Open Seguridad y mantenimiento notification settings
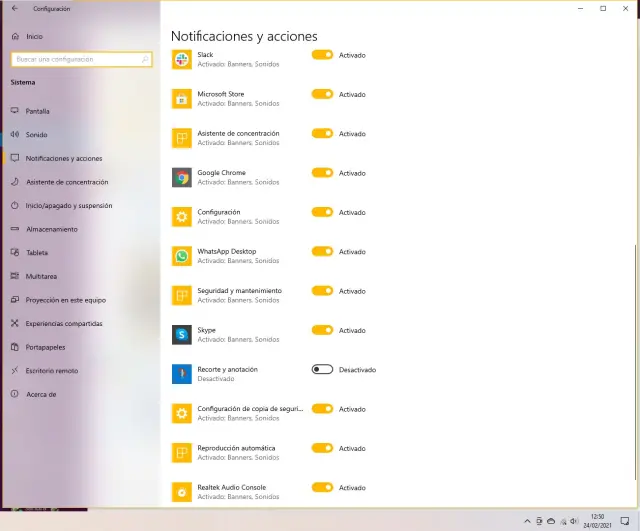Viewport: 640px width, 531px height. pyautogui.click(x=239, y=291)
